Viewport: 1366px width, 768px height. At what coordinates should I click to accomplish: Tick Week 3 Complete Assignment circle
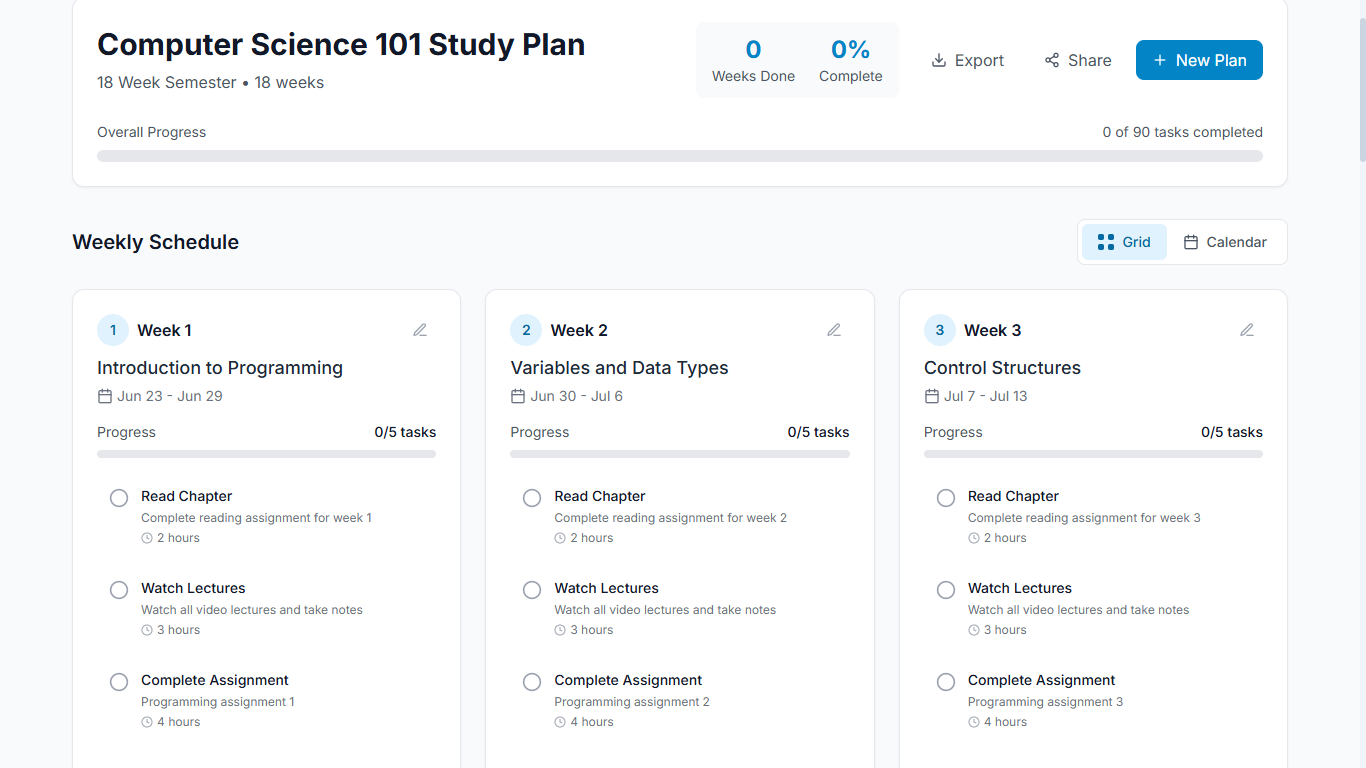(946, 682)
